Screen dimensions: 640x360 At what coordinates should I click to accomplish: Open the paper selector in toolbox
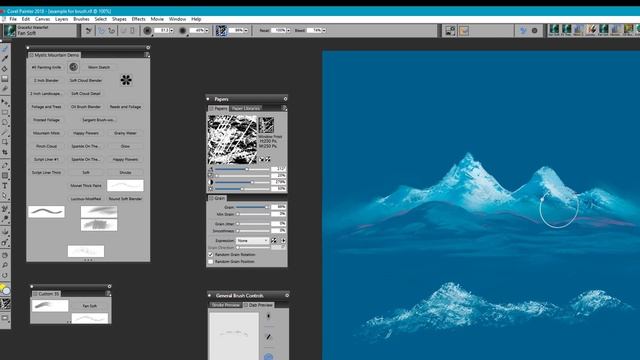click(x=5, y=303)
